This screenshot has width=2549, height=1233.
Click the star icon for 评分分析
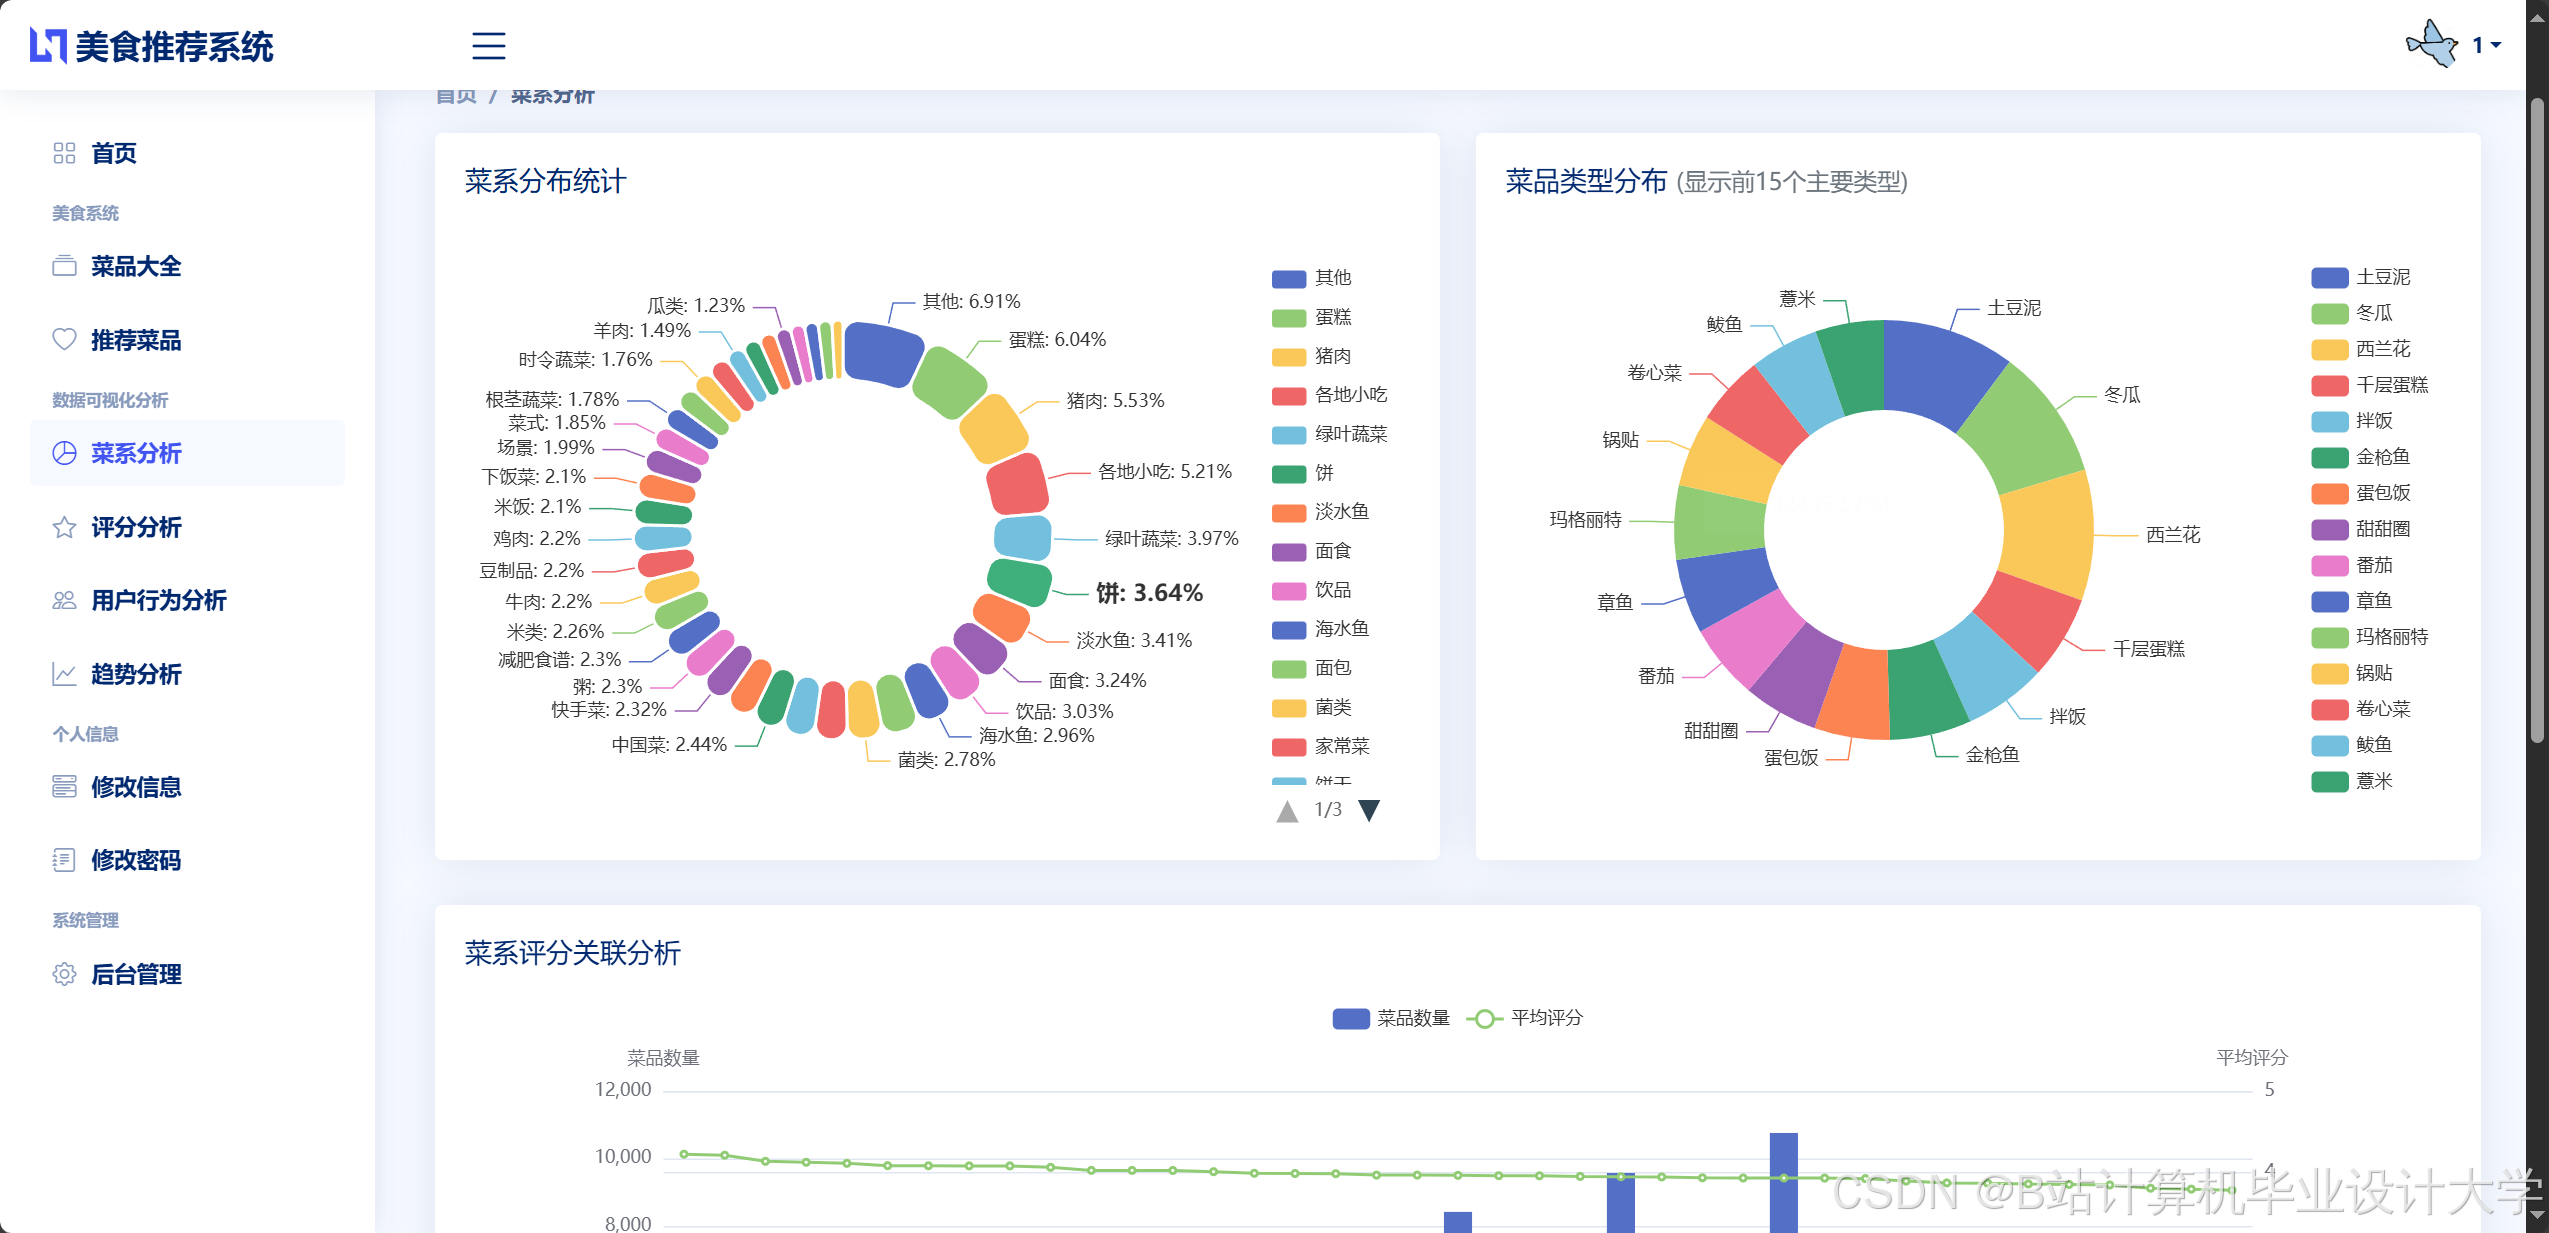pyautogui.click(x=64, y=527)
